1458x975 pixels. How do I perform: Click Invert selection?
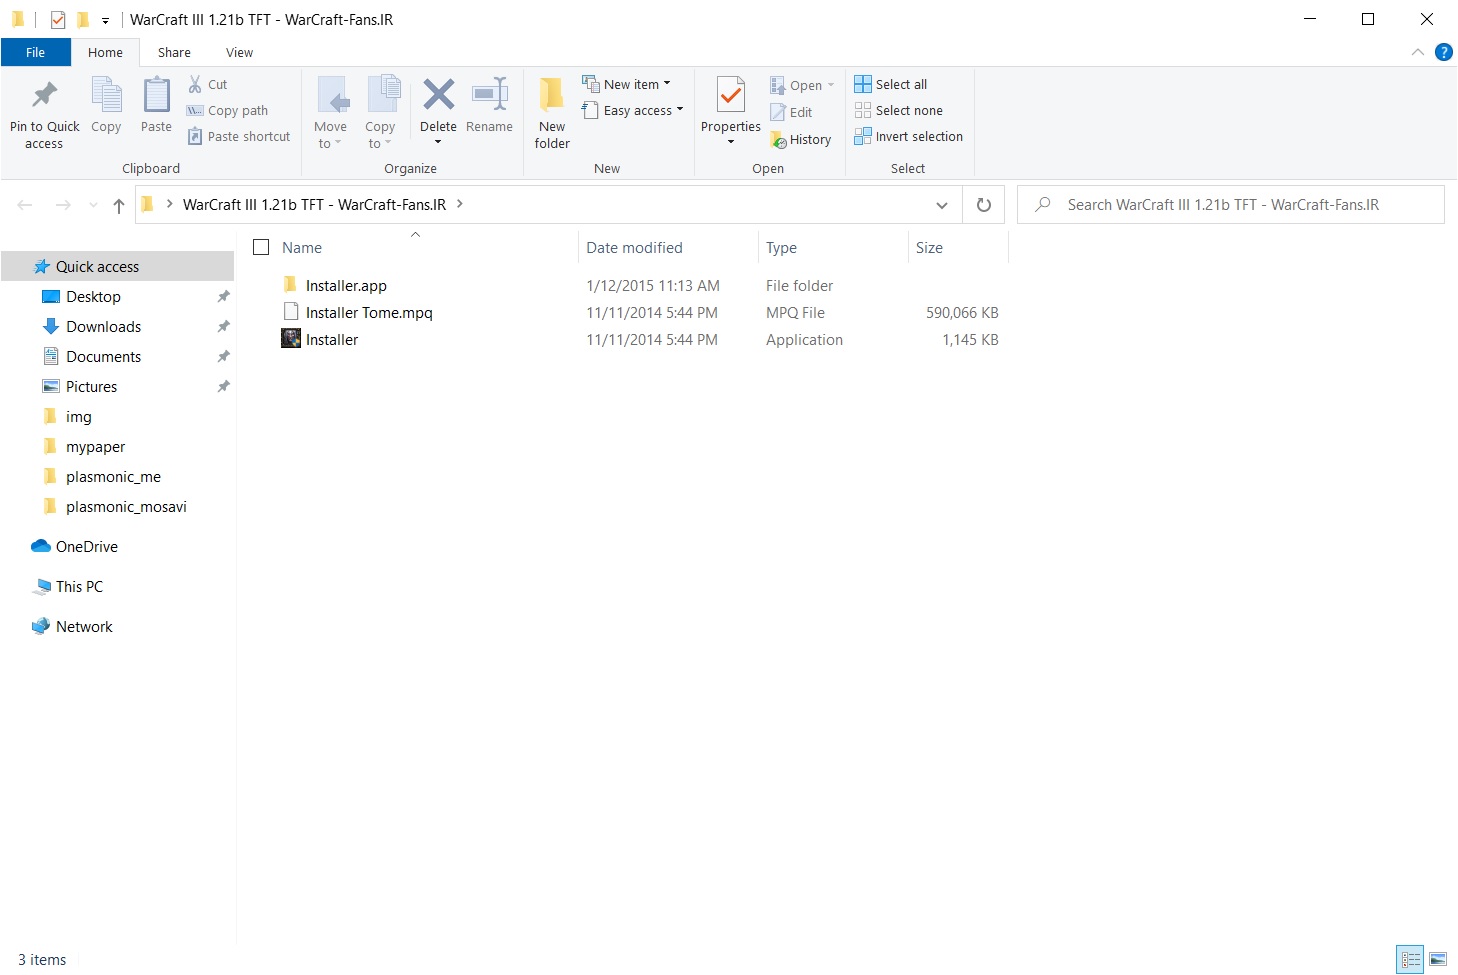(909, 137)
